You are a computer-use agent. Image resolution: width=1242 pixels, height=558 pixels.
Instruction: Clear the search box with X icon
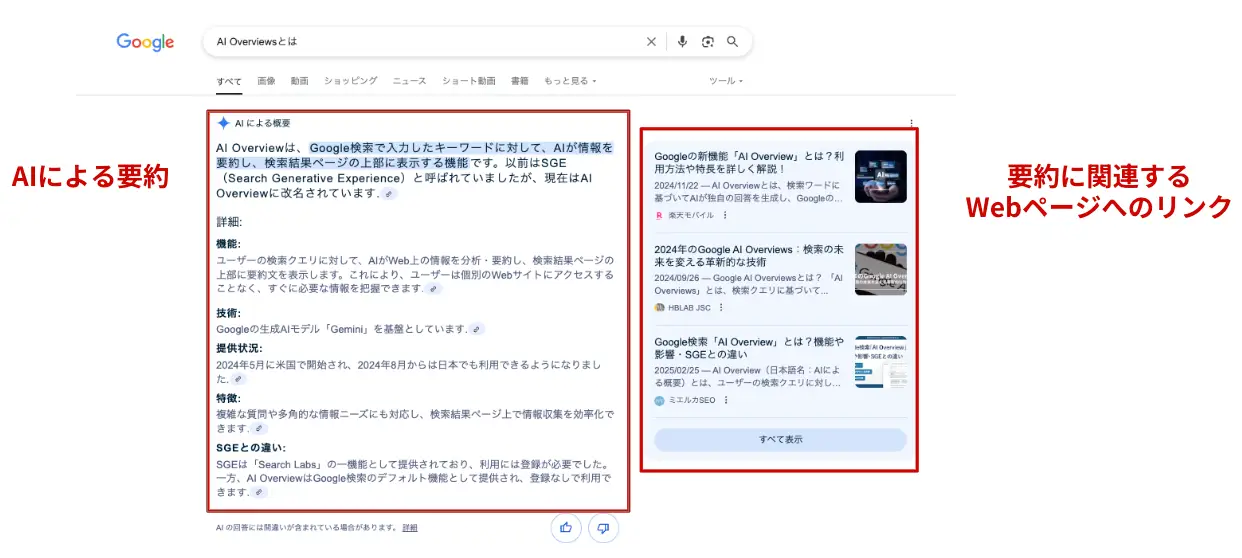click(651, 42)
